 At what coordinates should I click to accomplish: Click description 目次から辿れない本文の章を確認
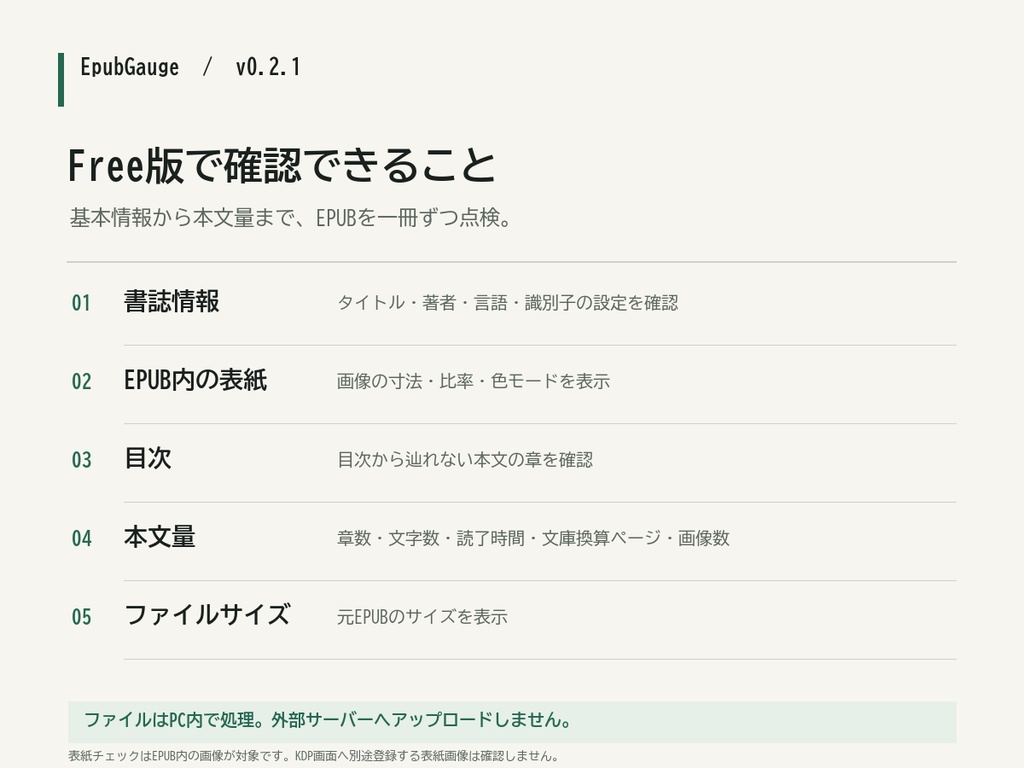[x=465, y=460]
